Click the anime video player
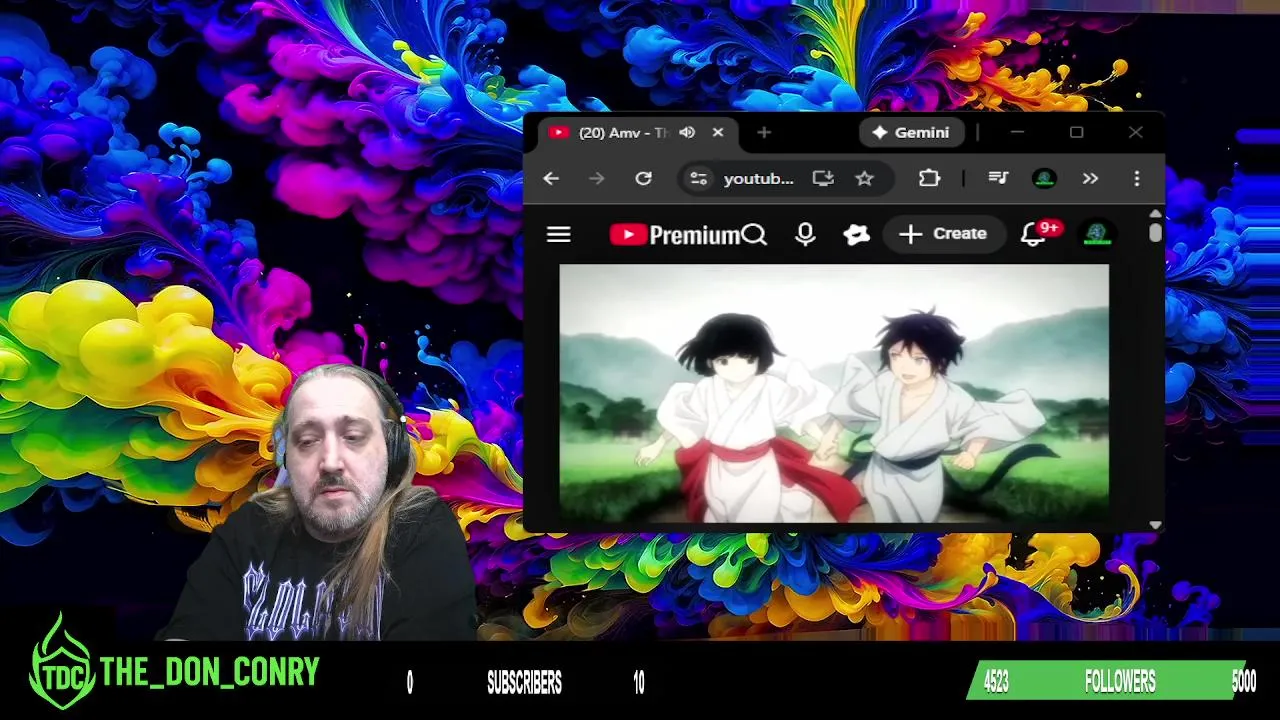1280x720 pixels. tap(834, 393)
